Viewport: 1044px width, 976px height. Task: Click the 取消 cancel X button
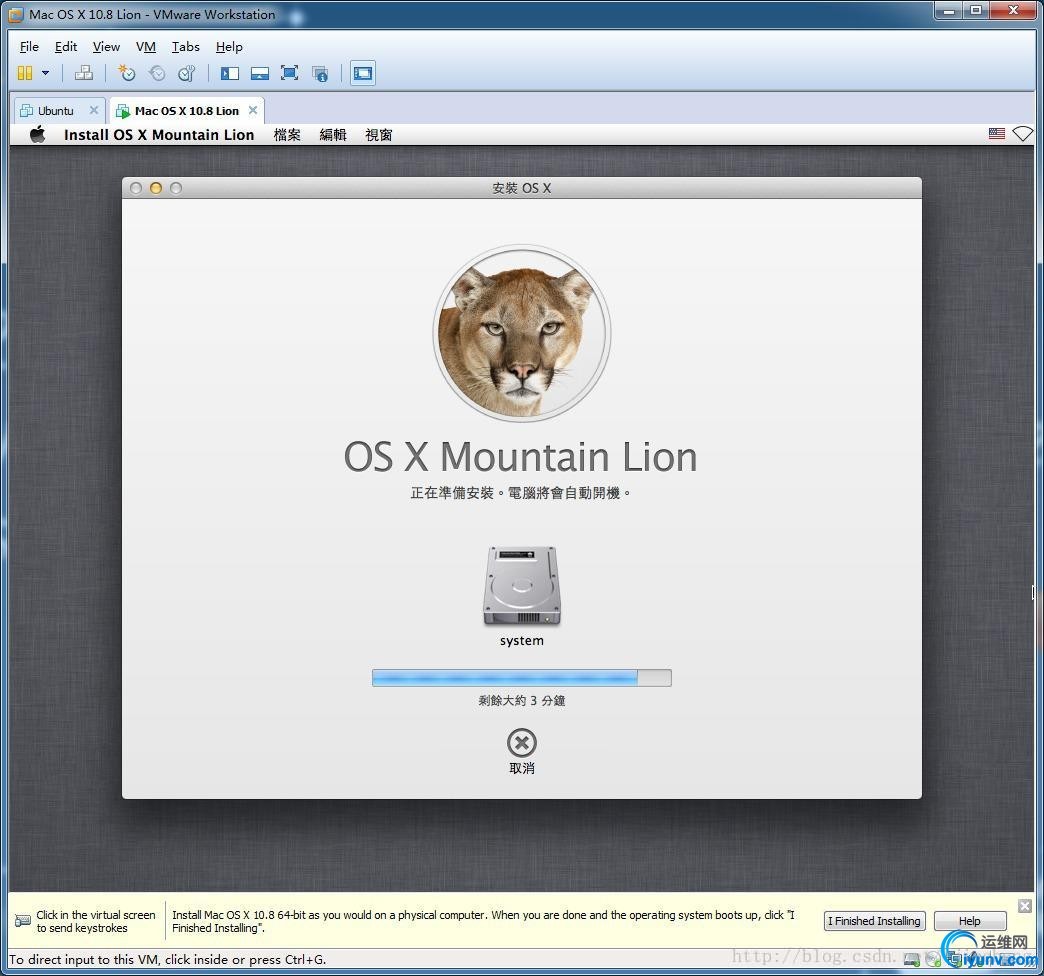pyautogui.click(x=522, y=742)
